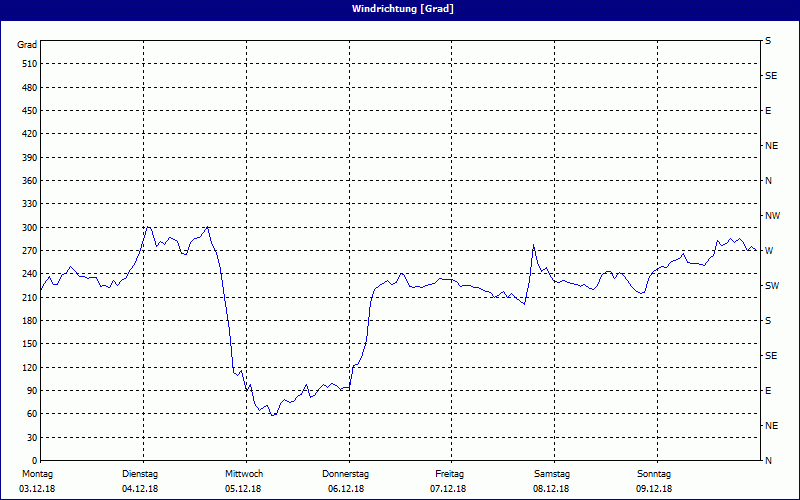The image size is (800, 500).
Task: Click the "SW" compass label on the right axis
Action: (772, 286)
